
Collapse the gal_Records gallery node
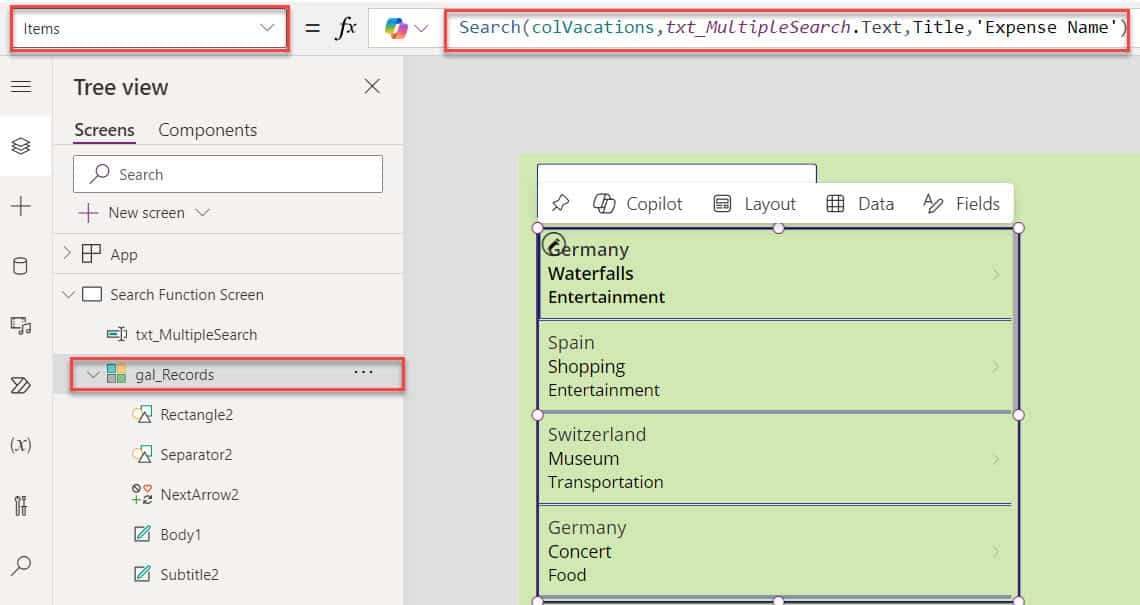tap(92, 374)
